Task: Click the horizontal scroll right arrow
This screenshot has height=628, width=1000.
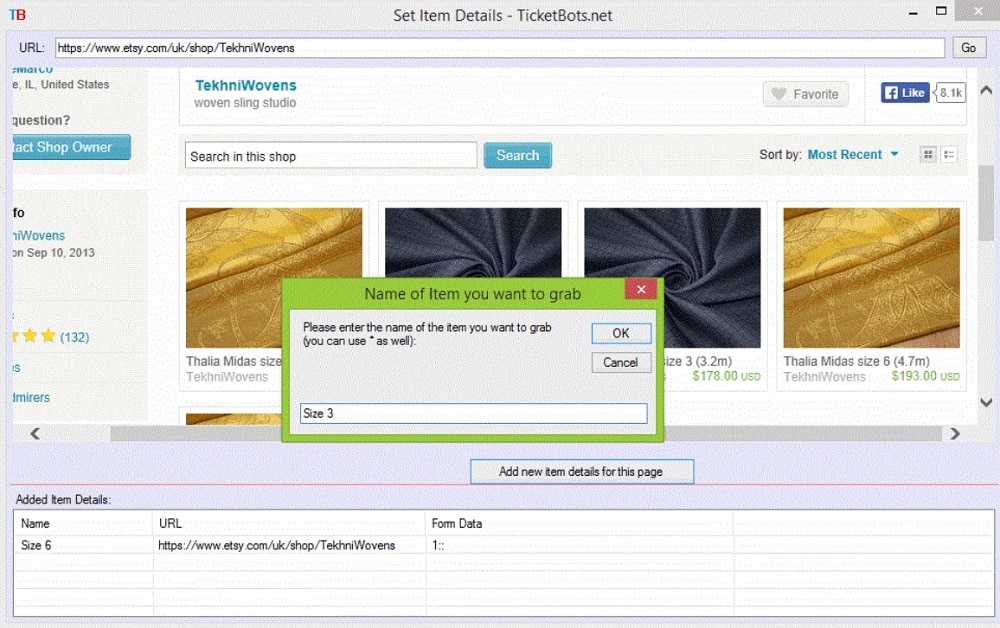Action: (x=955, y=434)
